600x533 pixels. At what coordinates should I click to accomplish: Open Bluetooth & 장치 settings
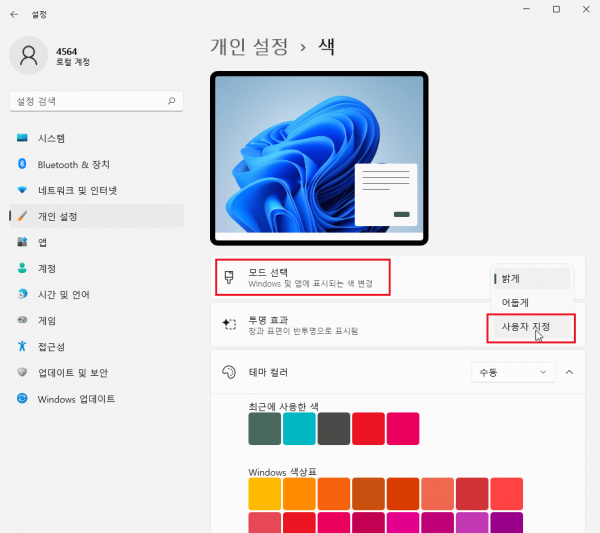pos(96,164)
